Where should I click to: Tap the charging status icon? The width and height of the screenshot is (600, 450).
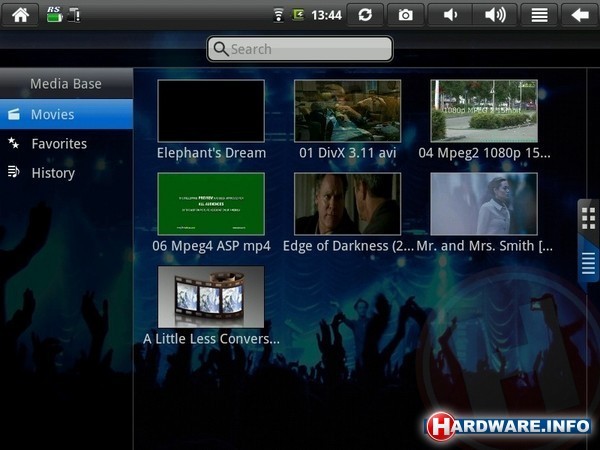pyautogui.click(x=298, y=15)
